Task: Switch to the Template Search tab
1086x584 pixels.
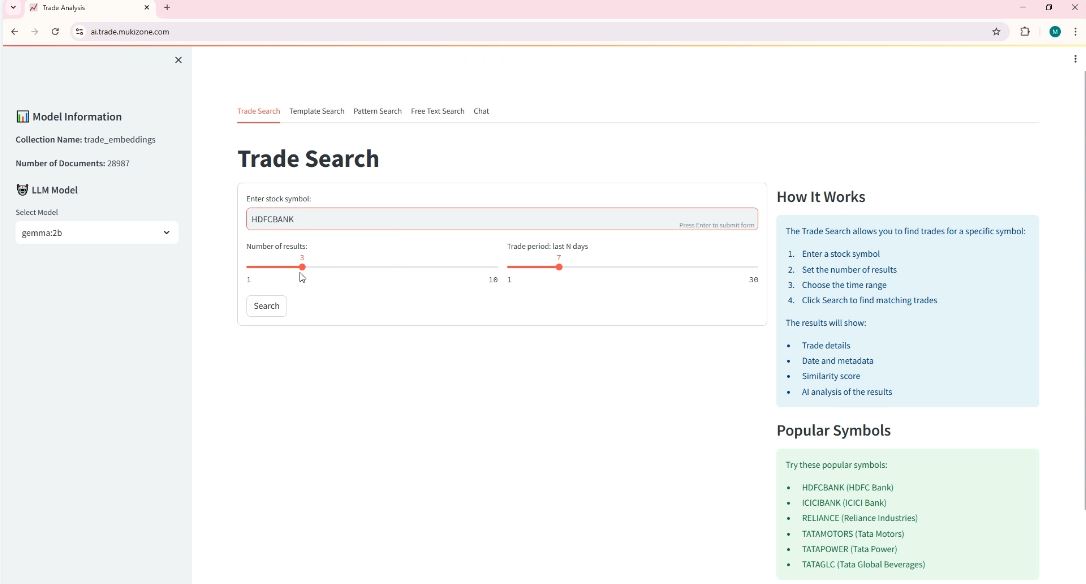Action: [x=317, y=112]
